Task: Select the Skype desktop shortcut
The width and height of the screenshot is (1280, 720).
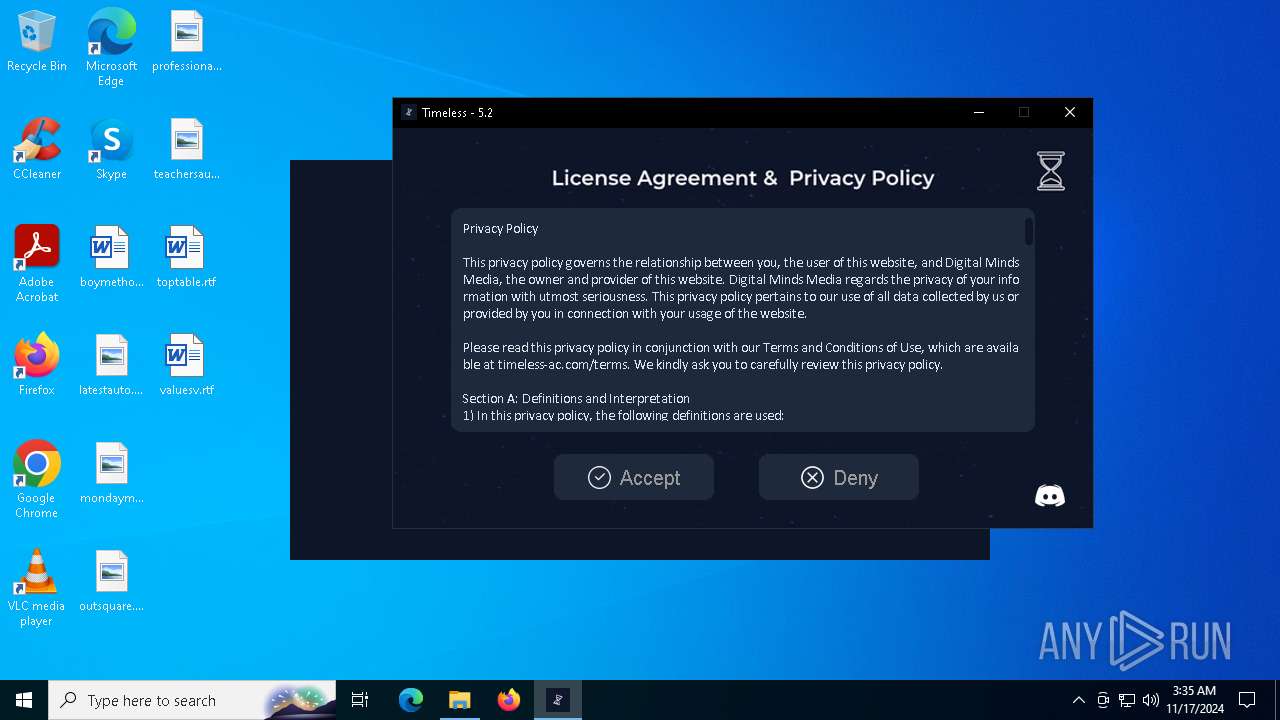Action: pyautogui.click(x=111, y=150)
